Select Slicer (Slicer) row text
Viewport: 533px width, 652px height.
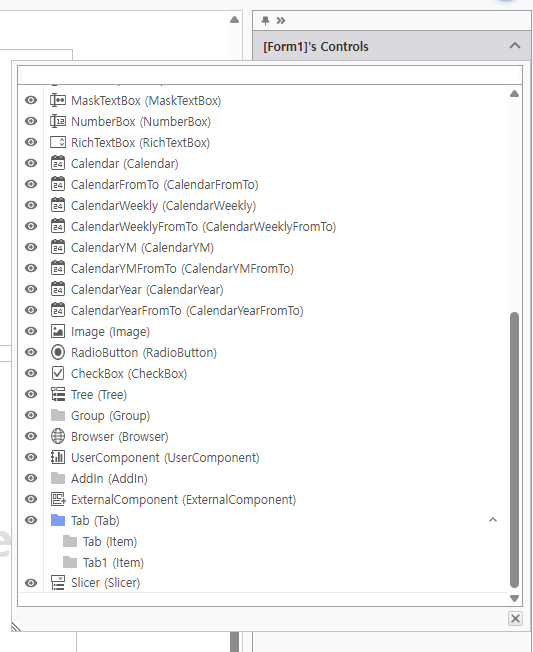[x=106, y=583]
